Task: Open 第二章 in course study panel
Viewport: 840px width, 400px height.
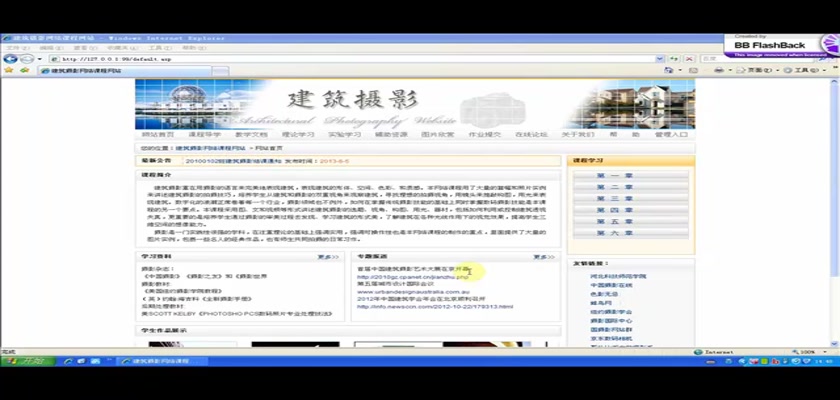Action: 631,187
